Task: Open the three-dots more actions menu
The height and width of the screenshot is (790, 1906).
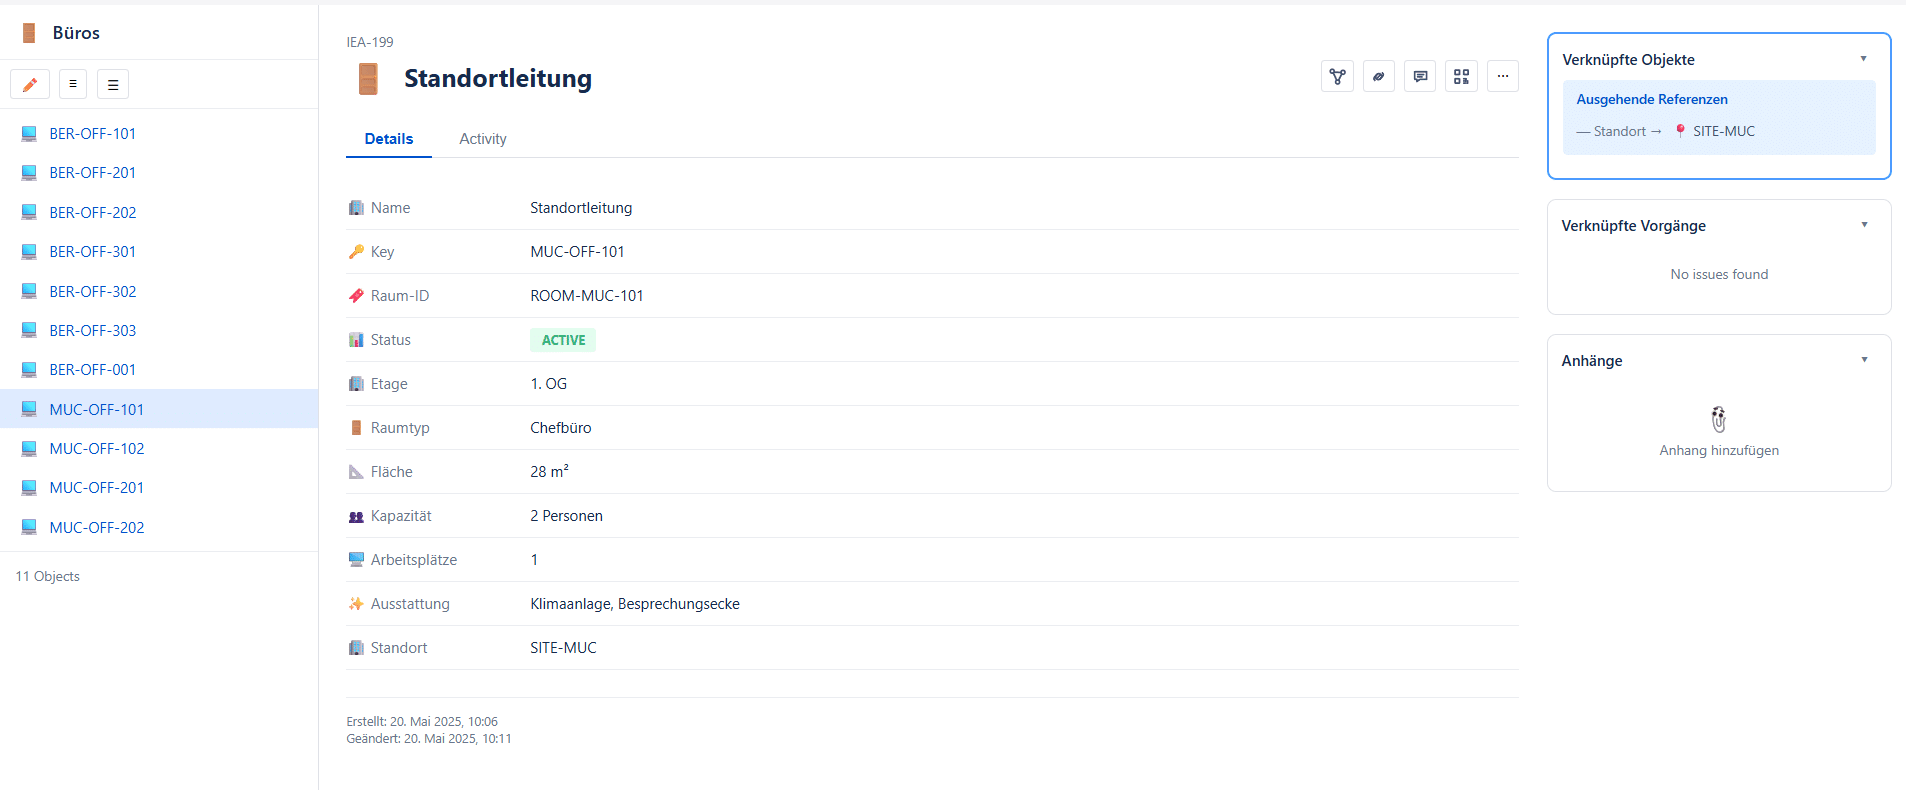Action: coord(1502,77)
